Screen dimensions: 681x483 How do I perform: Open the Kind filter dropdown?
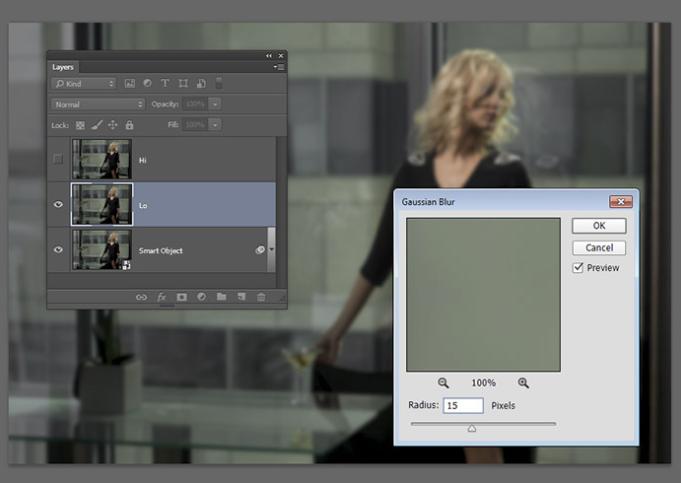click(84, 84)
